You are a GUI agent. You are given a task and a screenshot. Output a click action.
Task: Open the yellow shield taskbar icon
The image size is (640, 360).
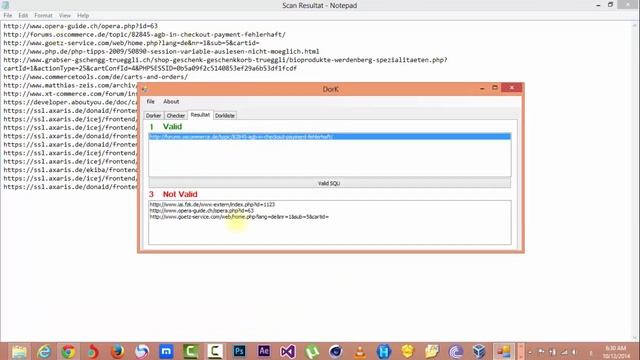point(408,351)
